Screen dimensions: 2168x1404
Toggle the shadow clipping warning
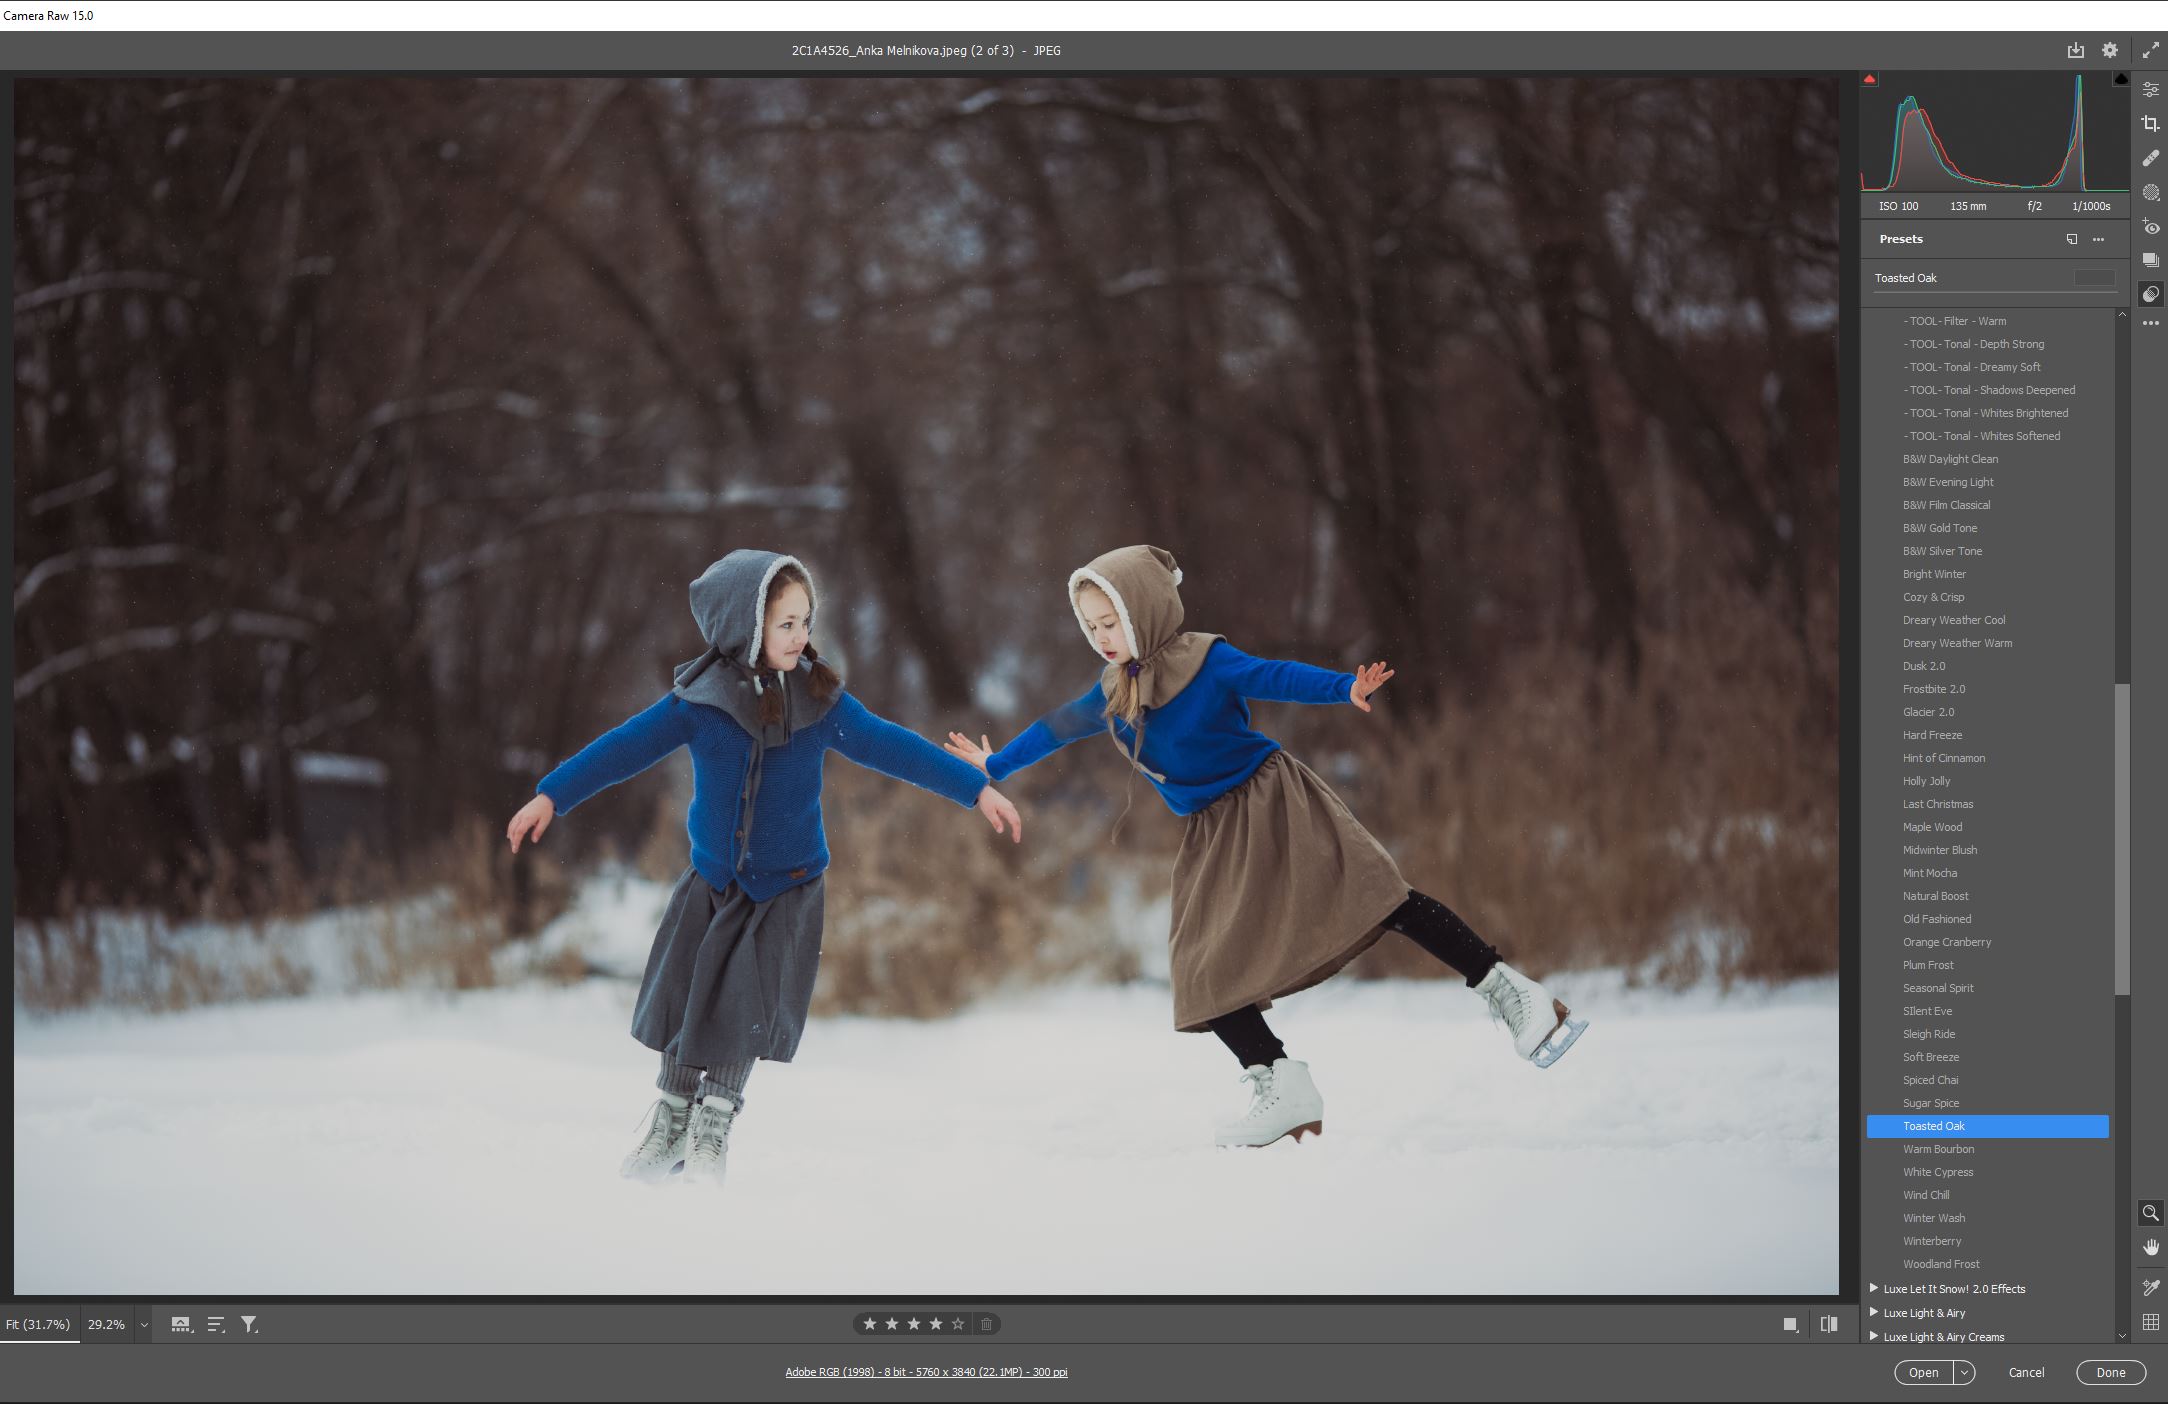(1870, 79)
